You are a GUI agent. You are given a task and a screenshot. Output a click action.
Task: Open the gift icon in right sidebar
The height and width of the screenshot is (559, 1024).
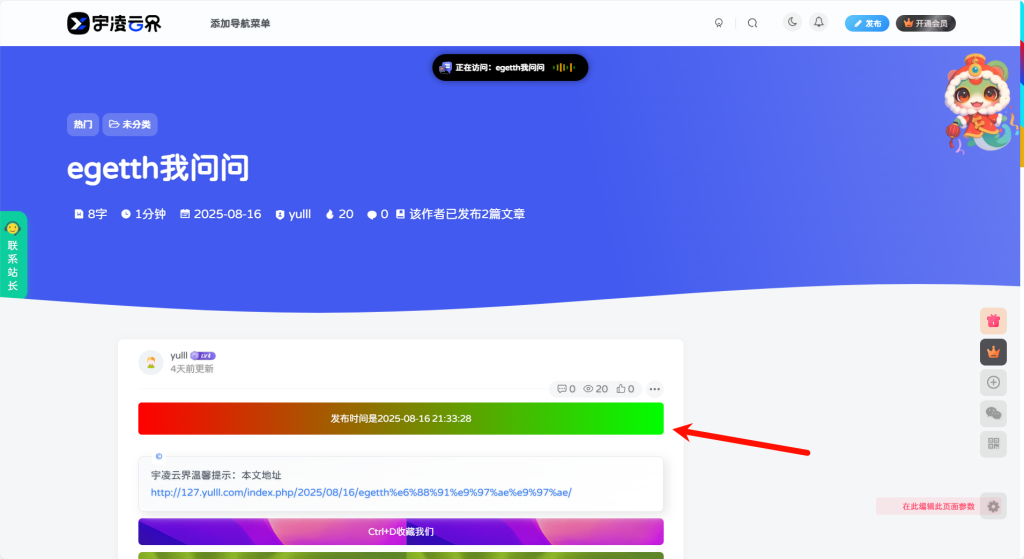993,321
